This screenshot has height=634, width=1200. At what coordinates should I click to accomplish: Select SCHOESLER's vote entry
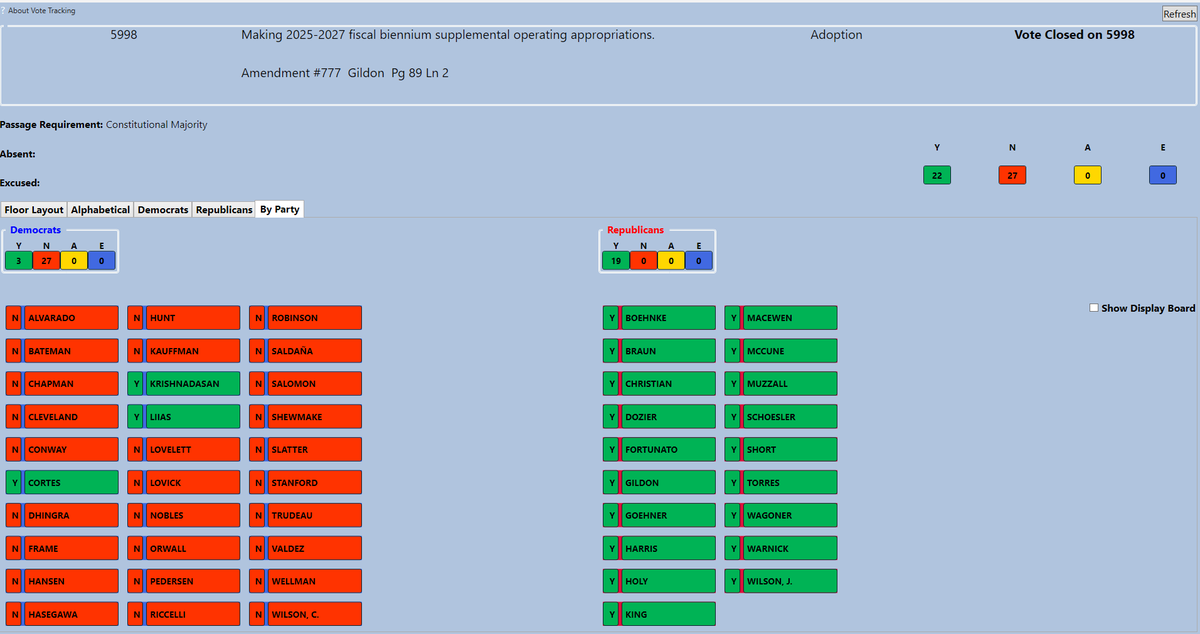pyautogui.click(x=781, y=417)
